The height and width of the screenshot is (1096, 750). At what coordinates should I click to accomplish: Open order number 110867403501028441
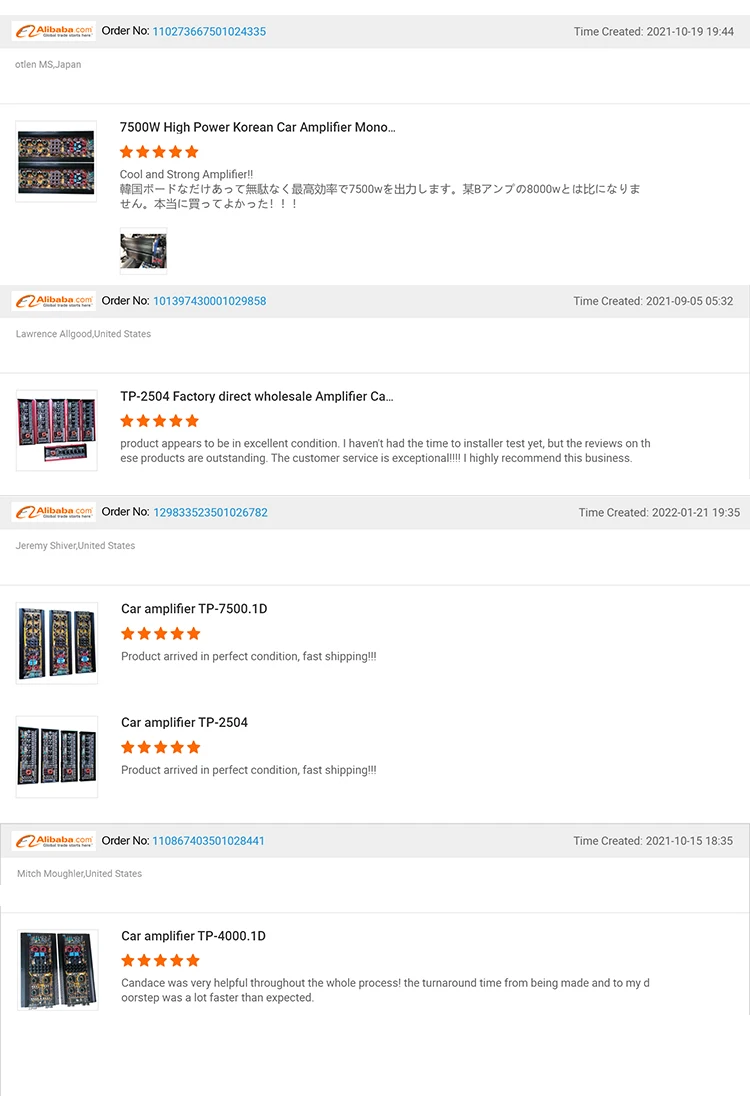point(208,841)
